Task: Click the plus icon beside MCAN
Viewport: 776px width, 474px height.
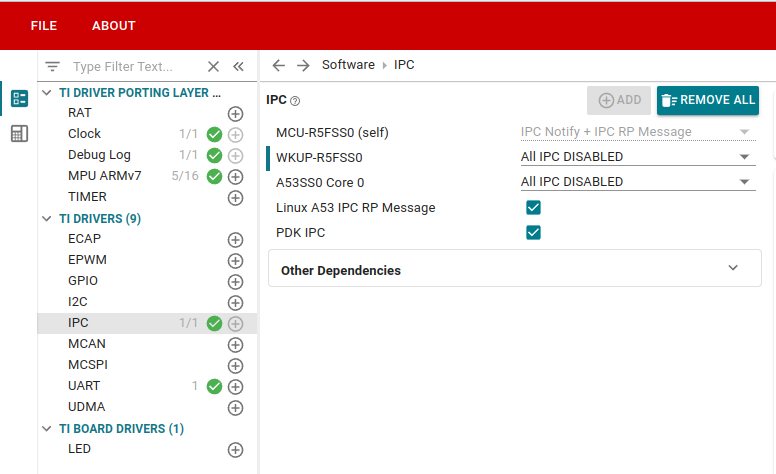Action: point(236,344)
